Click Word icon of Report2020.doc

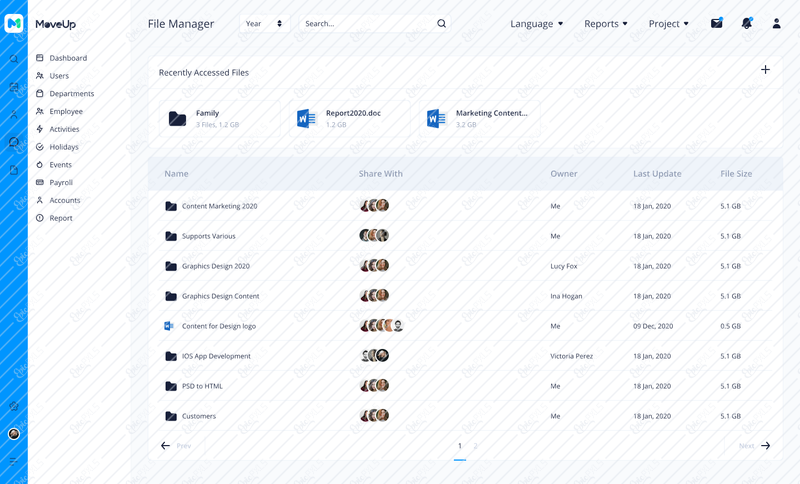coord(307,119)
